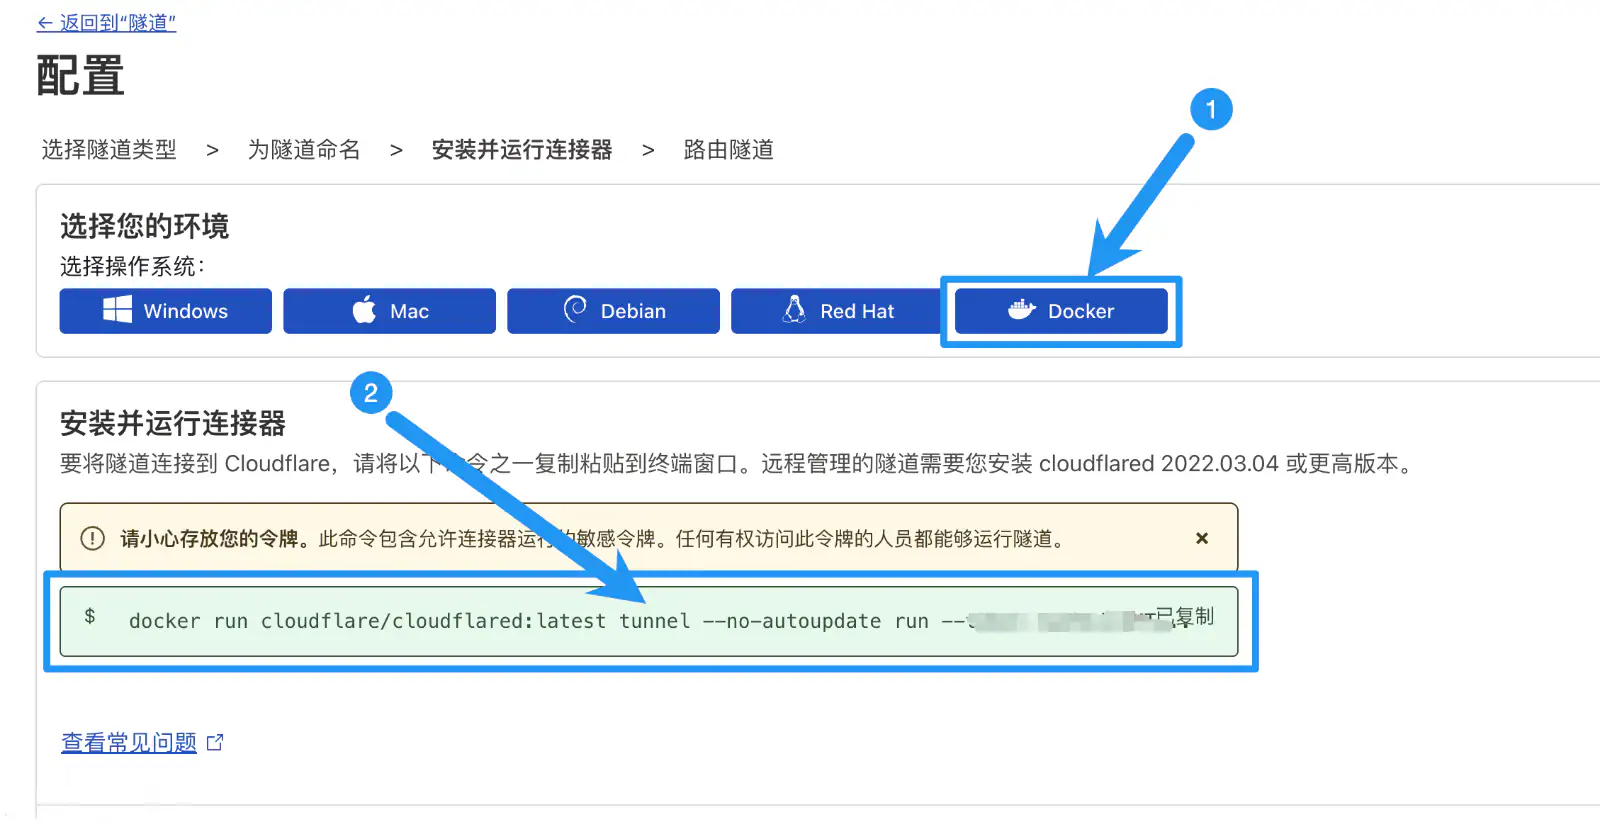This screenshot has width=1600, height=822.
Task: Click the warning circle icon in the token notice
Action: click(92, 539)
